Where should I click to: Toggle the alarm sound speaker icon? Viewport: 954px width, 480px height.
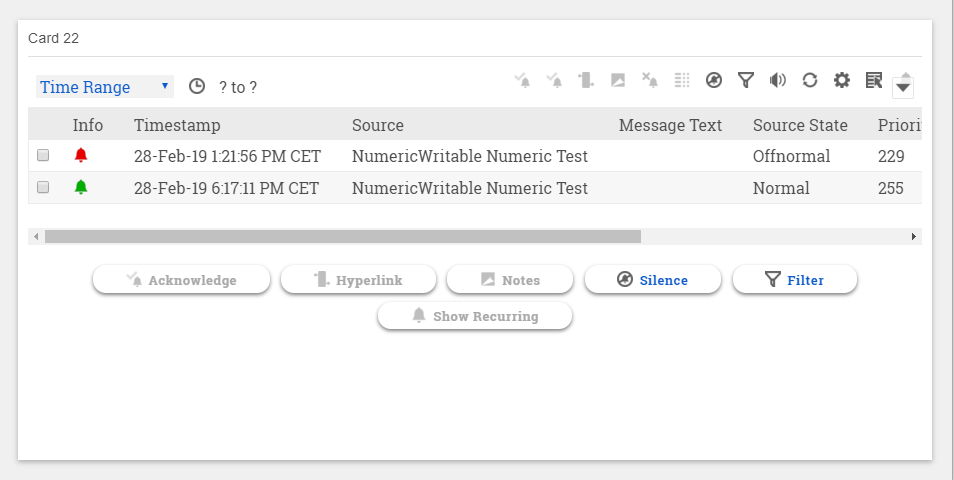(777, 80)
